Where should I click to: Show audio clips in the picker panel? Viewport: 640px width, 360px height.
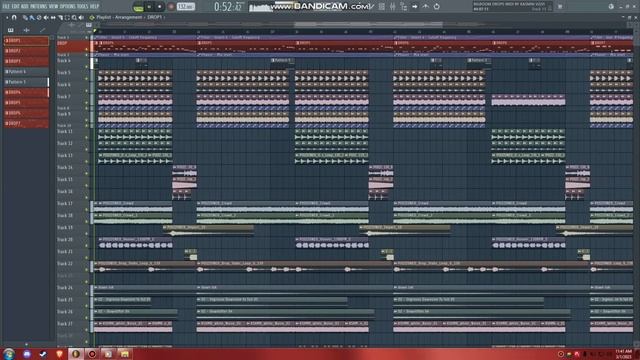[27, 30]
